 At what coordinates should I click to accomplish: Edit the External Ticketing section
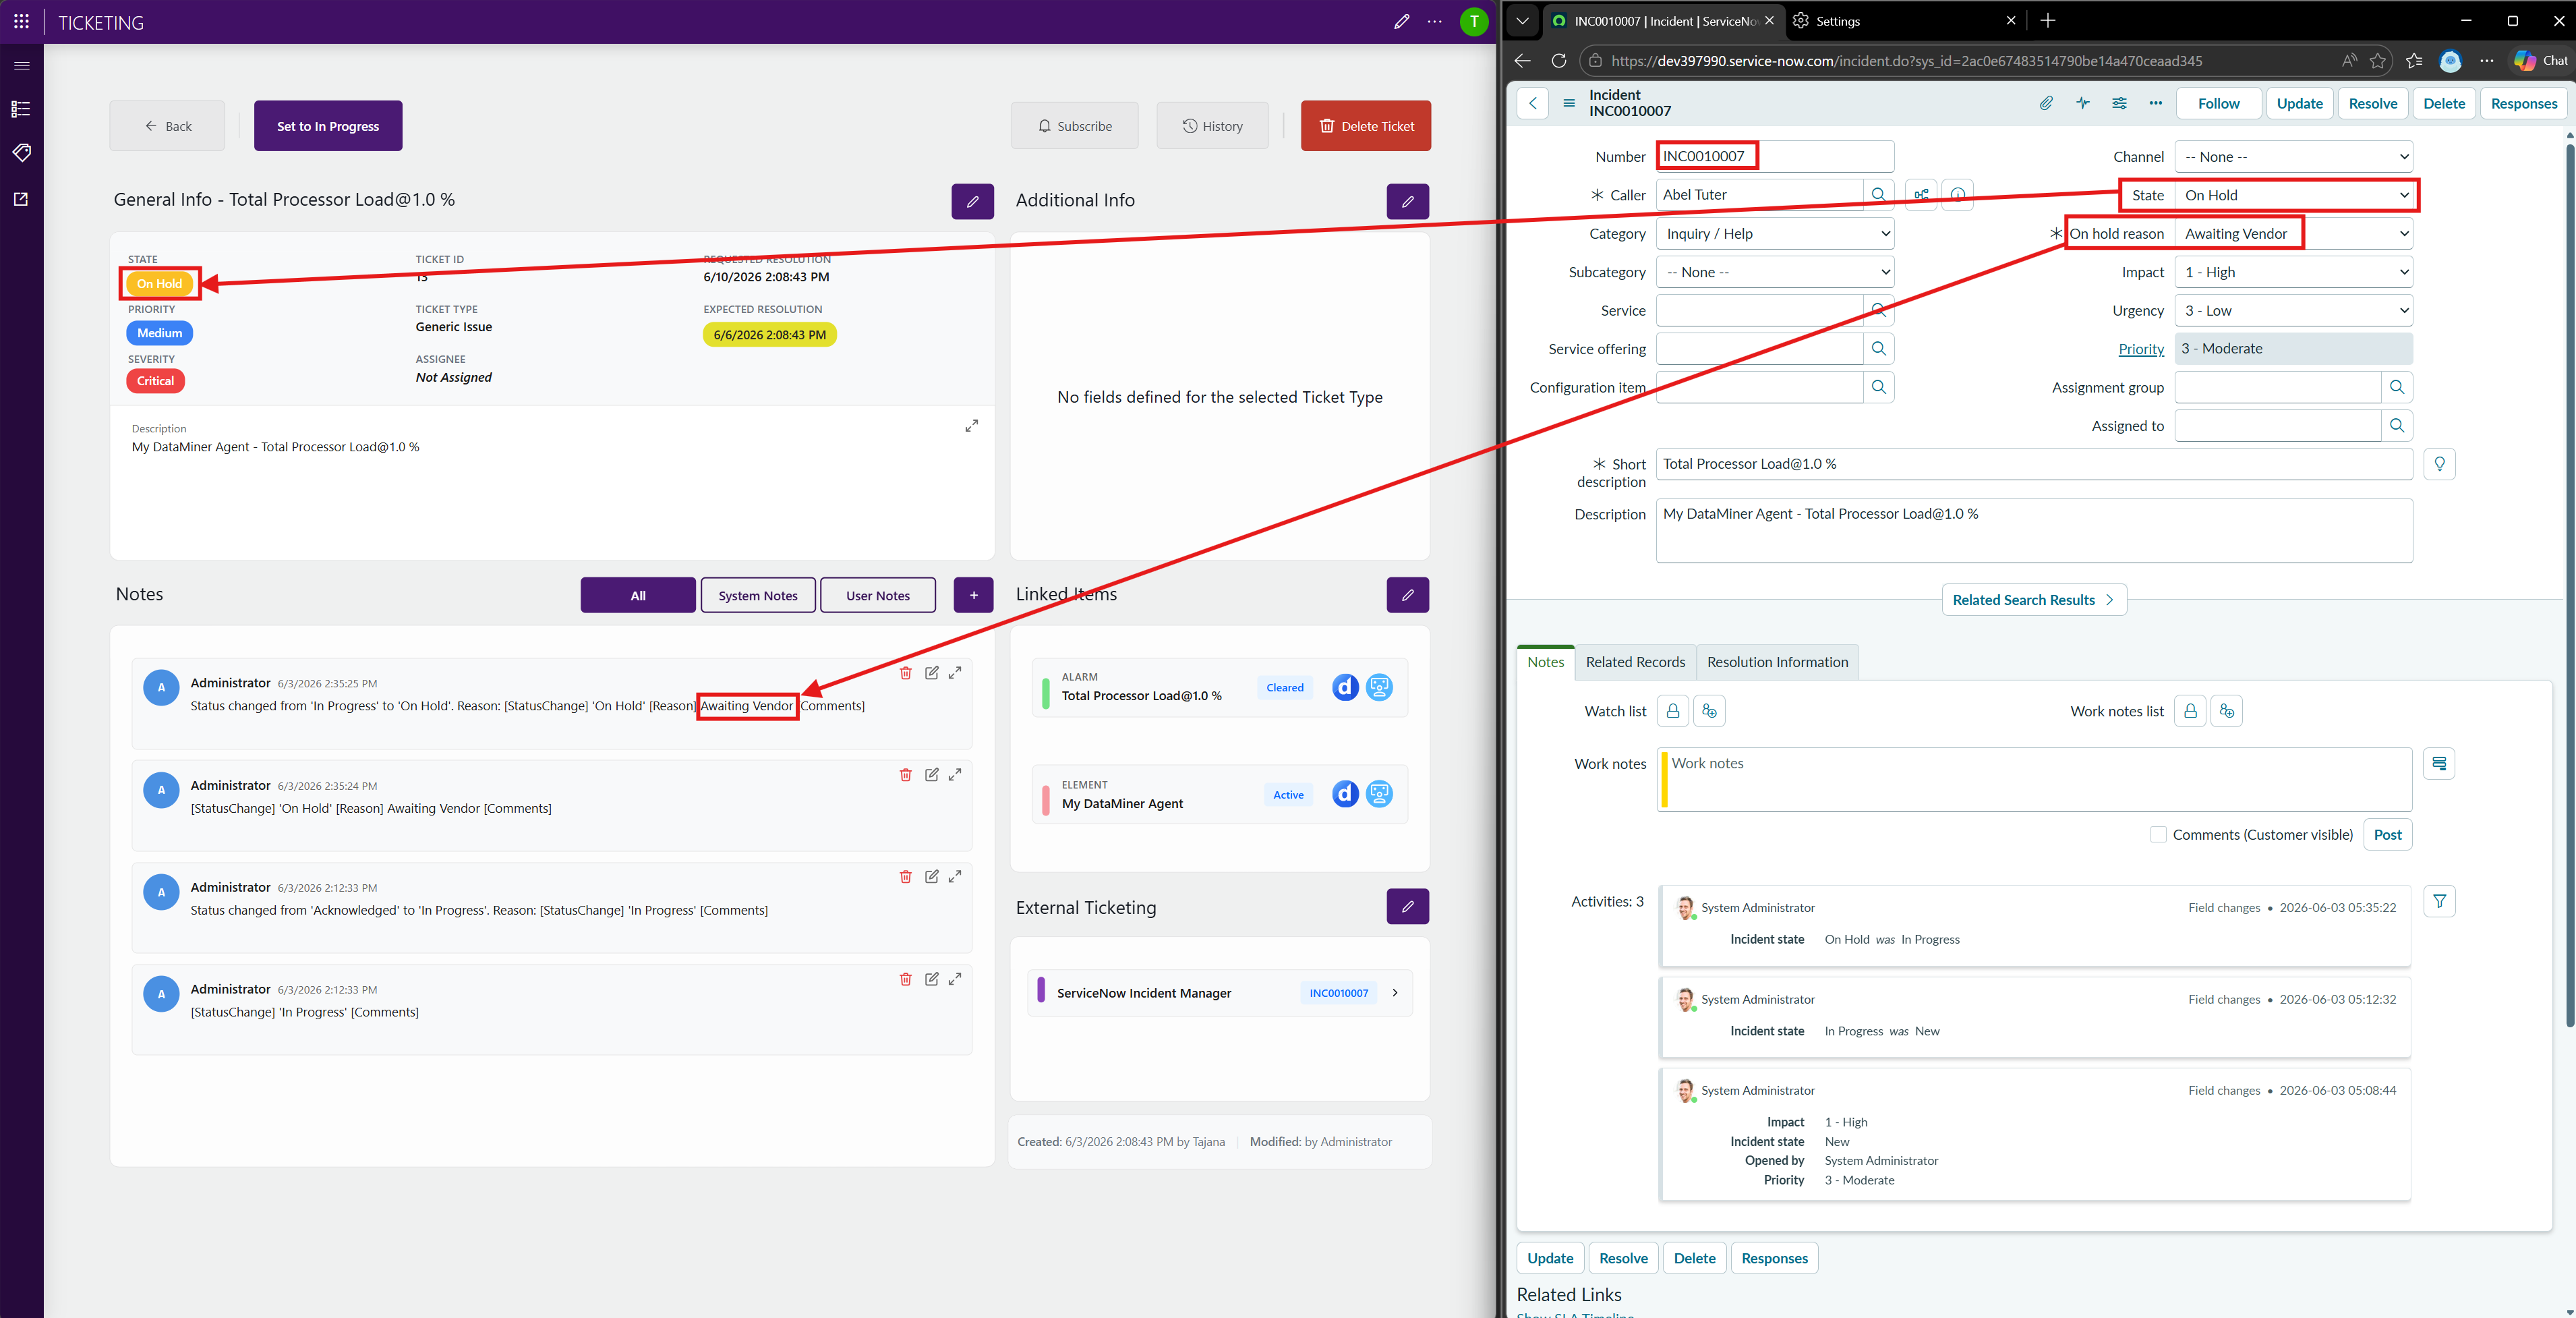point(1407,907)
